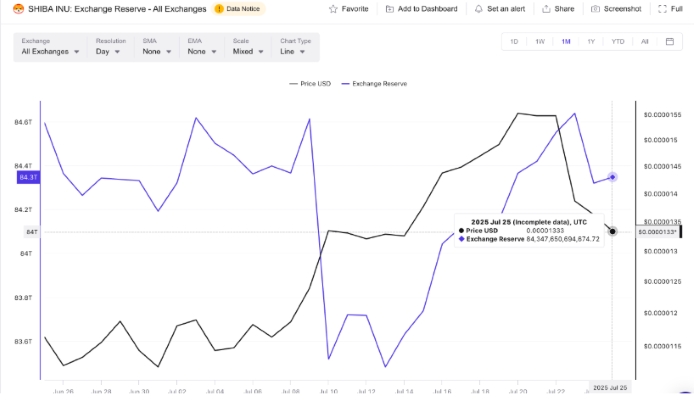
Task: Click the 84.4T left axis value
Action: point(23,166)
